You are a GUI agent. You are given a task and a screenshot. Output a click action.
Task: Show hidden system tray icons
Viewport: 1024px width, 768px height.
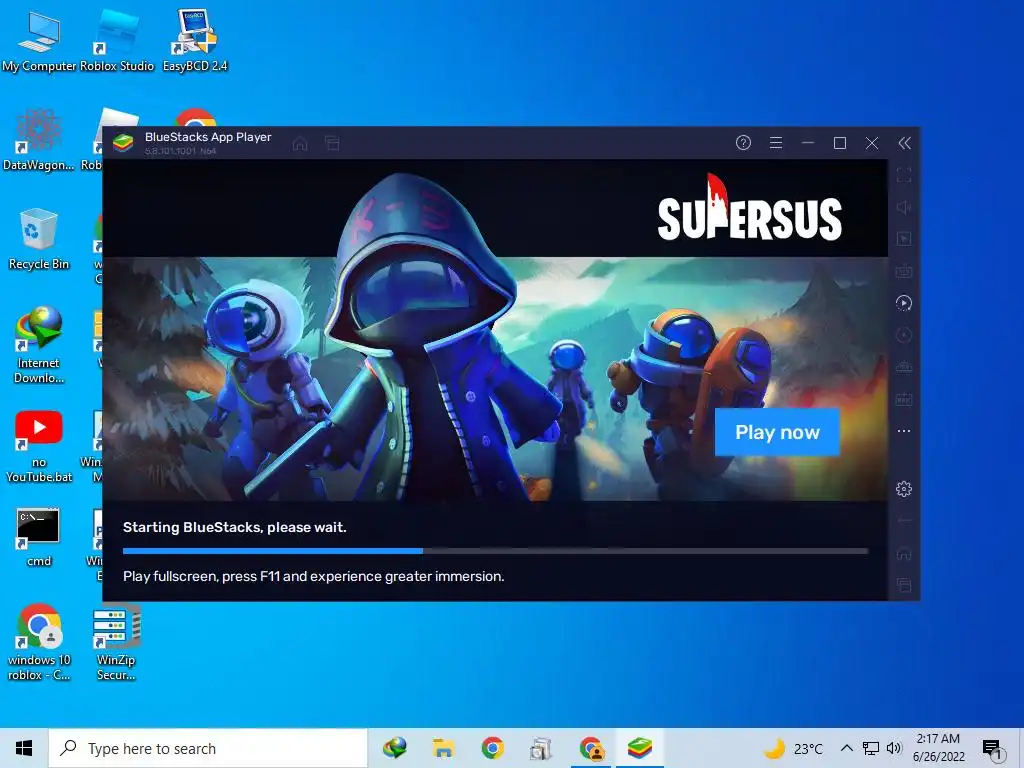tap(846, 748)
